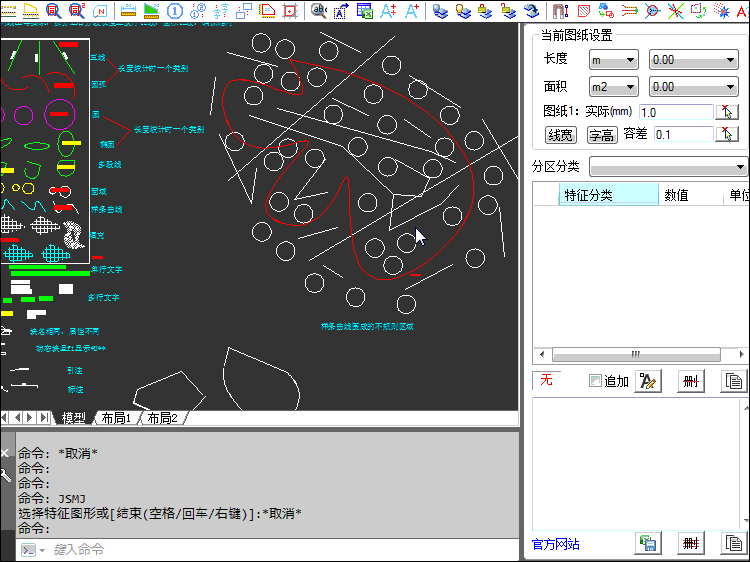The height and width of the screenshot is (562, 750).
Task: Click the pick button beside 容差 field
Action: click(x=729, y=134)
